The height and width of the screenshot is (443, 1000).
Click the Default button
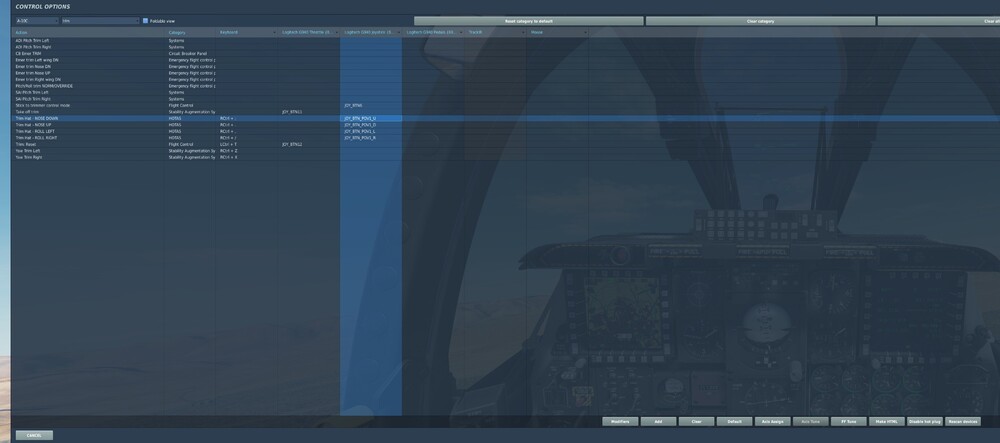734,422
